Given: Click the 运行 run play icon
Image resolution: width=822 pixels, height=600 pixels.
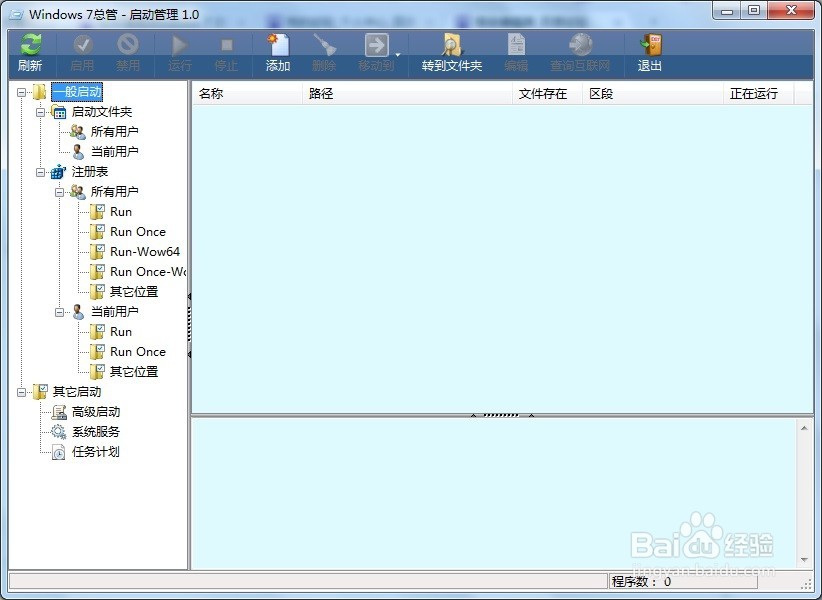Looking at the screenshot, I should pos(180,46).
